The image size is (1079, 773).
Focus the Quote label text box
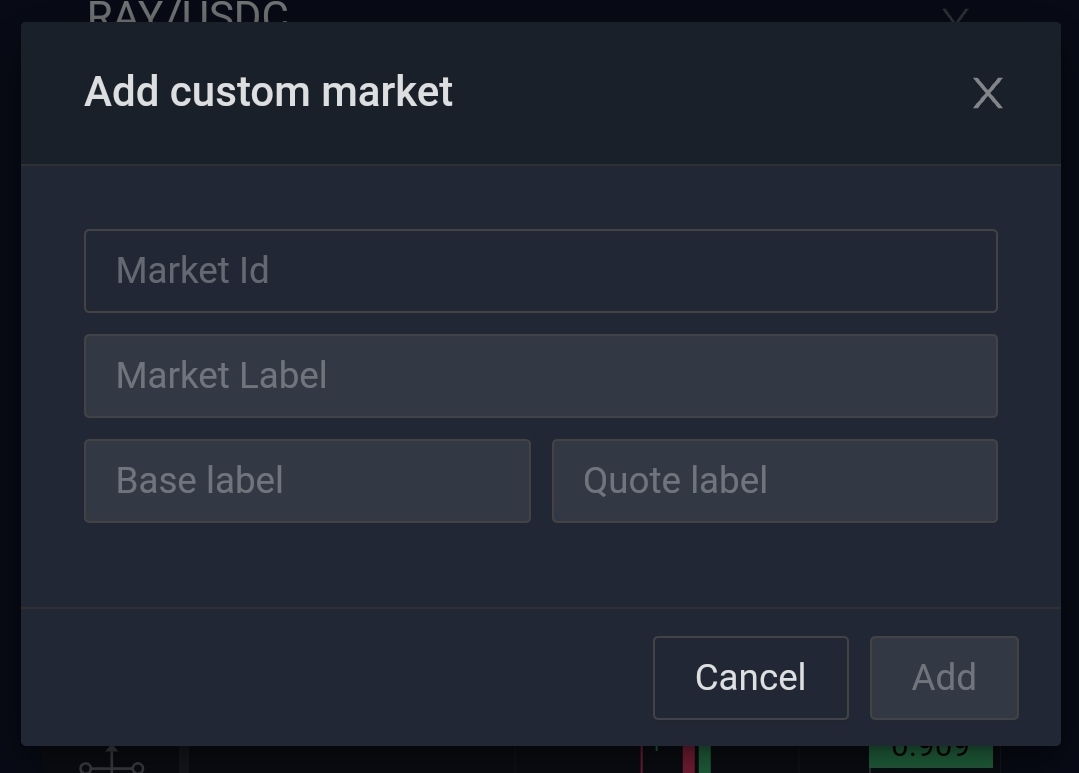774,481
